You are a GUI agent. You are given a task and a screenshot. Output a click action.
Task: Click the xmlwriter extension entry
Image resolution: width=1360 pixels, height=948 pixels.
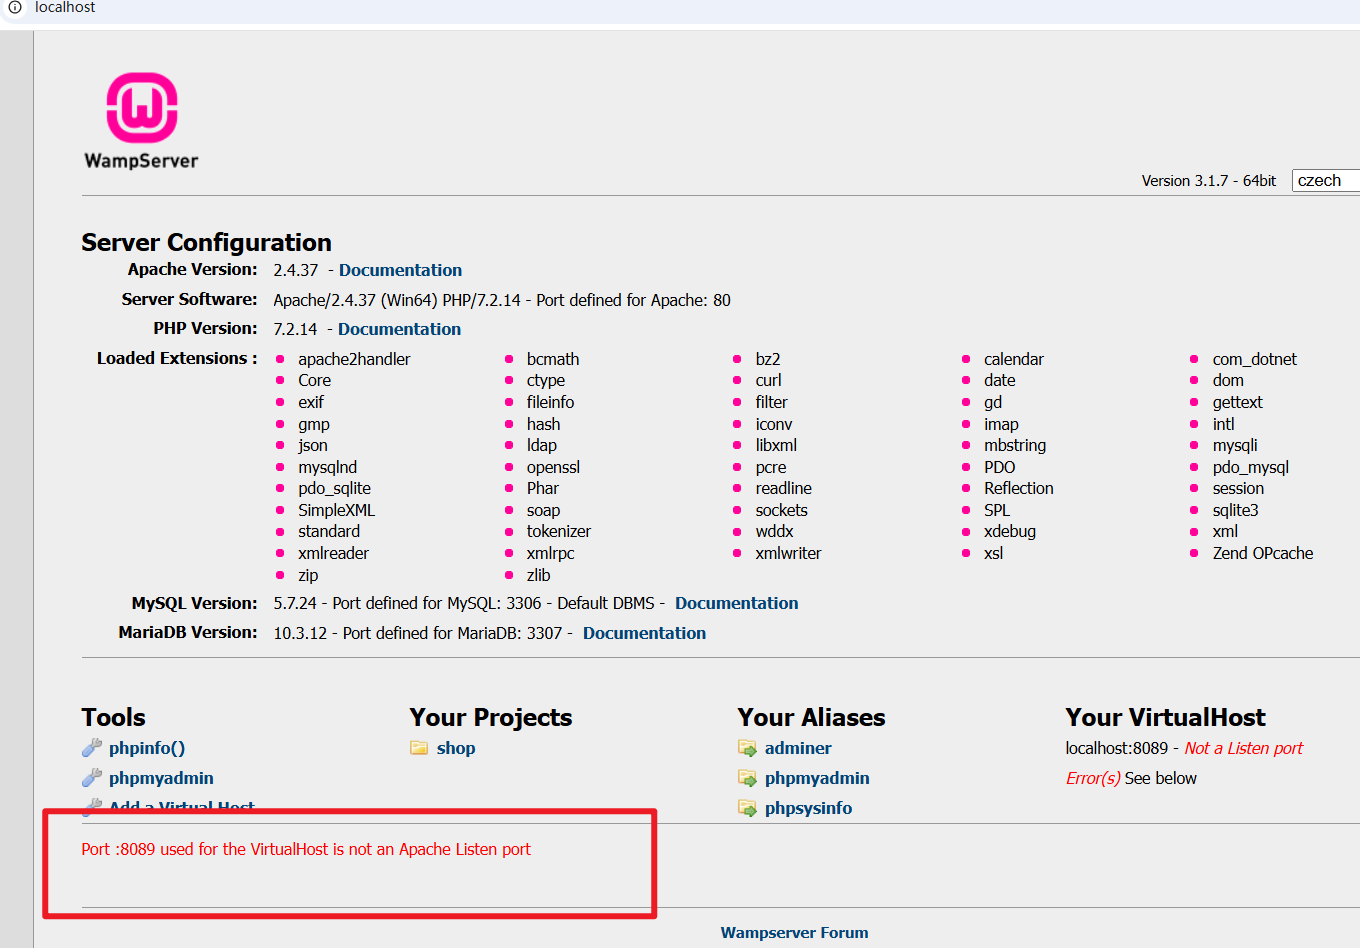[788, 553]
